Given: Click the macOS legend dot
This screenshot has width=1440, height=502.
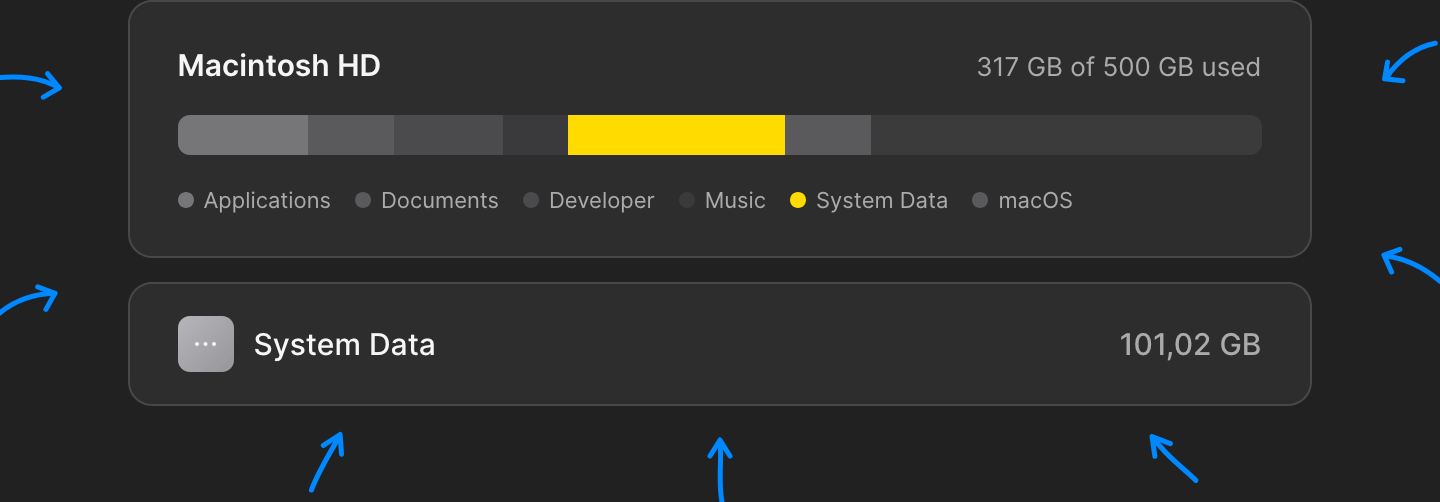Looking at the screenshot, I should 980,200.
